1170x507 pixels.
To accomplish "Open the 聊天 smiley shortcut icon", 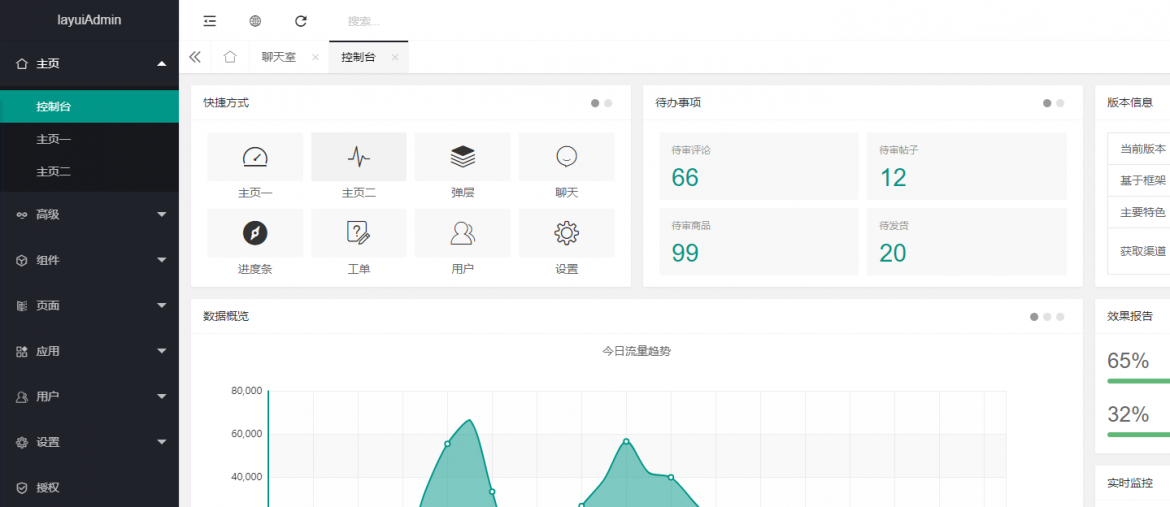I will click(x=566, y=157).
